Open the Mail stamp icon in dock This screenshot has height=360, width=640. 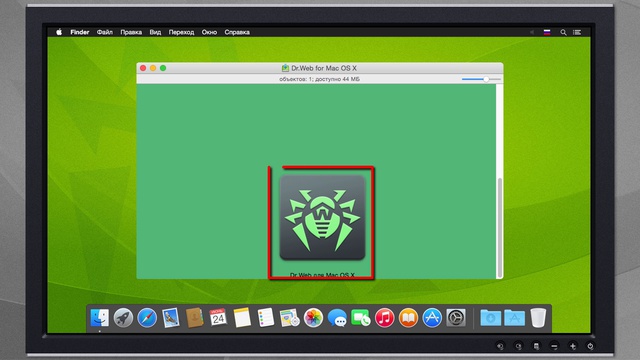click(x=171, y=318)
